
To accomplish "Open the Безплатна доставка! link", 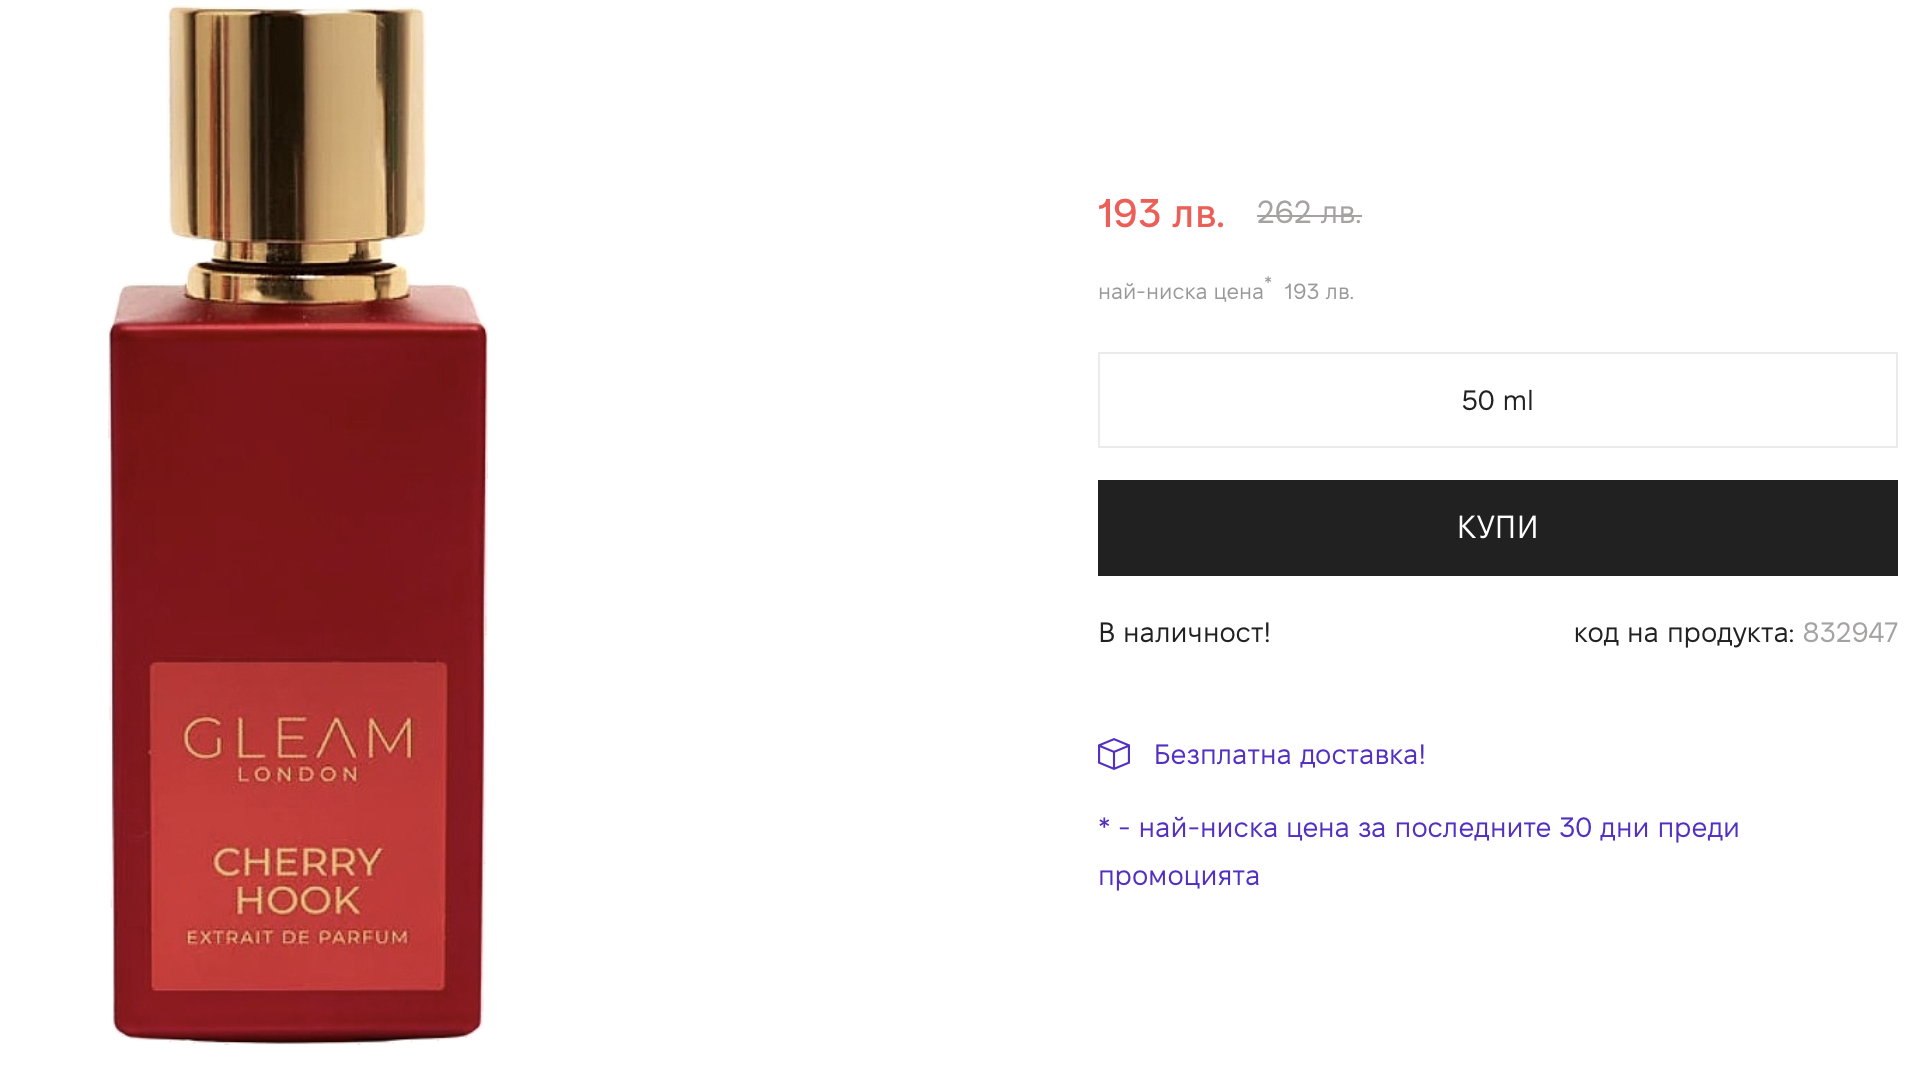I will [x=1289, y=755].
